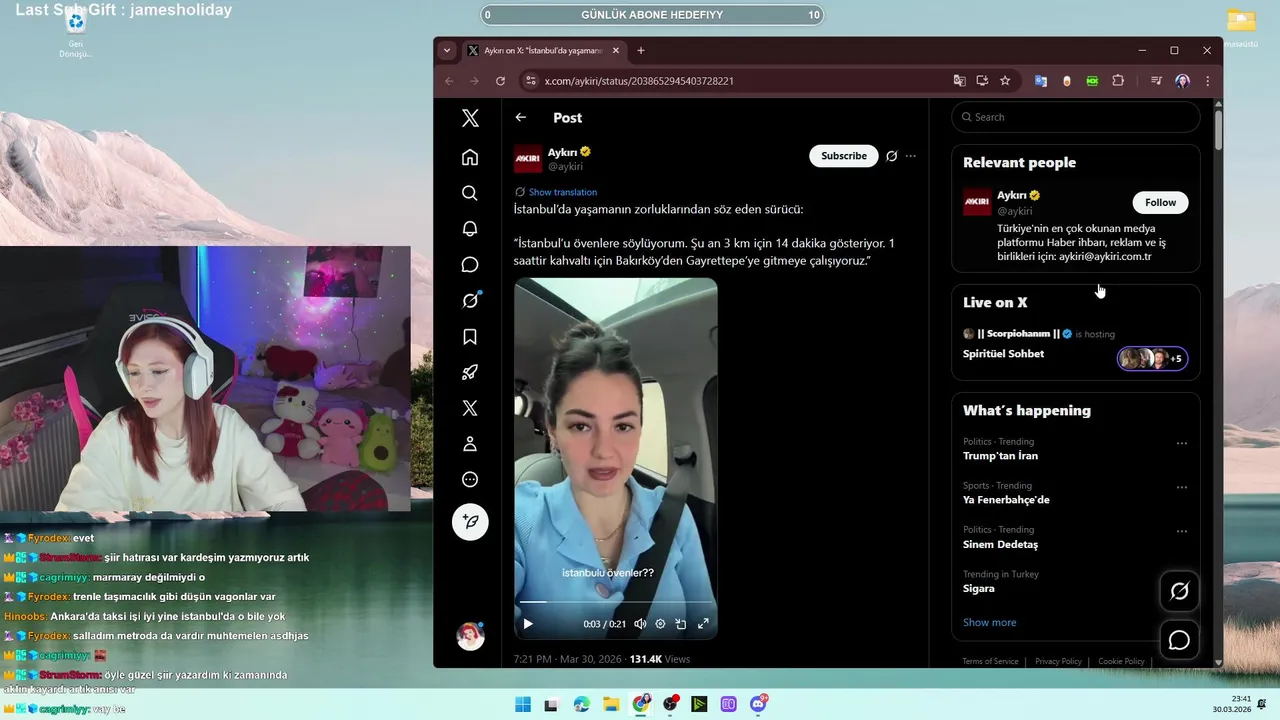Click Cookie Policy footer link
1280x720 pixels.
(1121, 661)
